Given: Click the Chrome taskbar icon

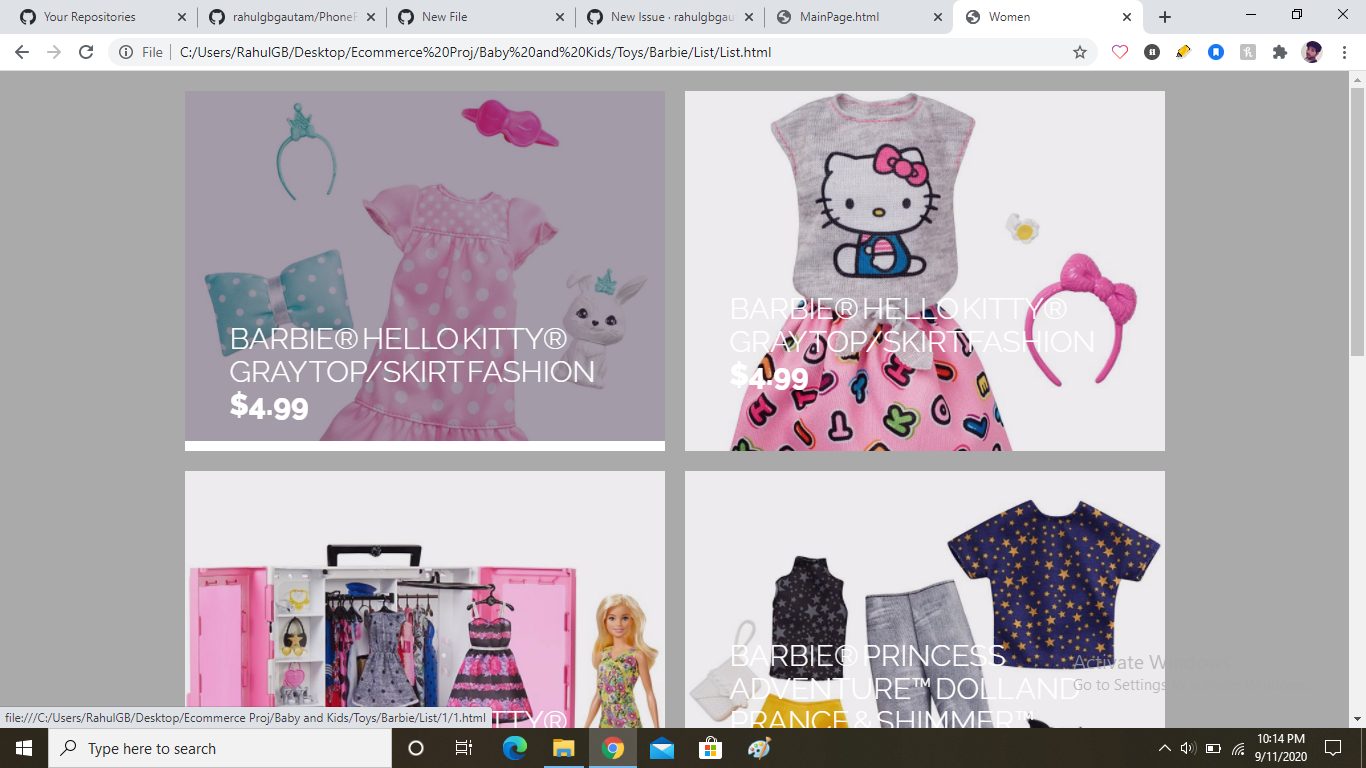Looking at the screenshot, I should [x=612, y=748].
